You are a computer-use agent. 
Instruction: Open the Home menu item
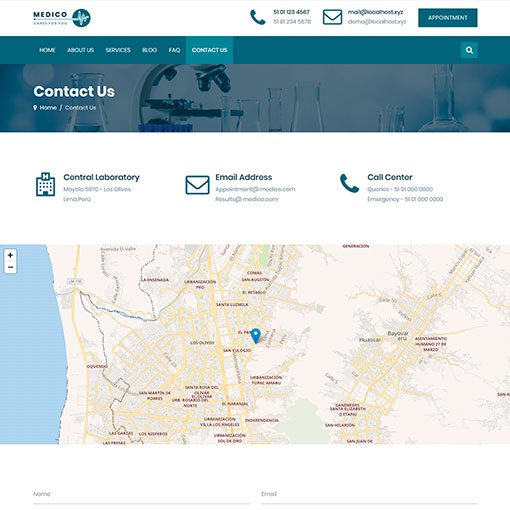point(47,50)
